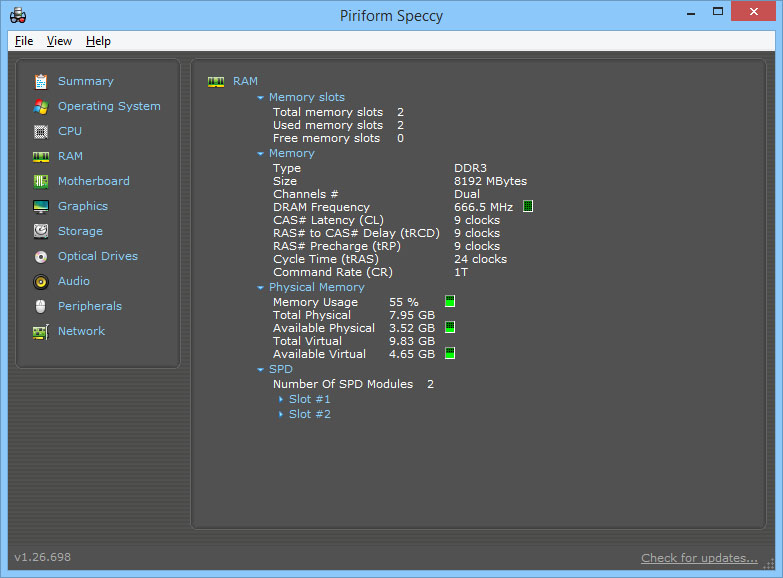Expand the Slot #2 SPD details

281,414
